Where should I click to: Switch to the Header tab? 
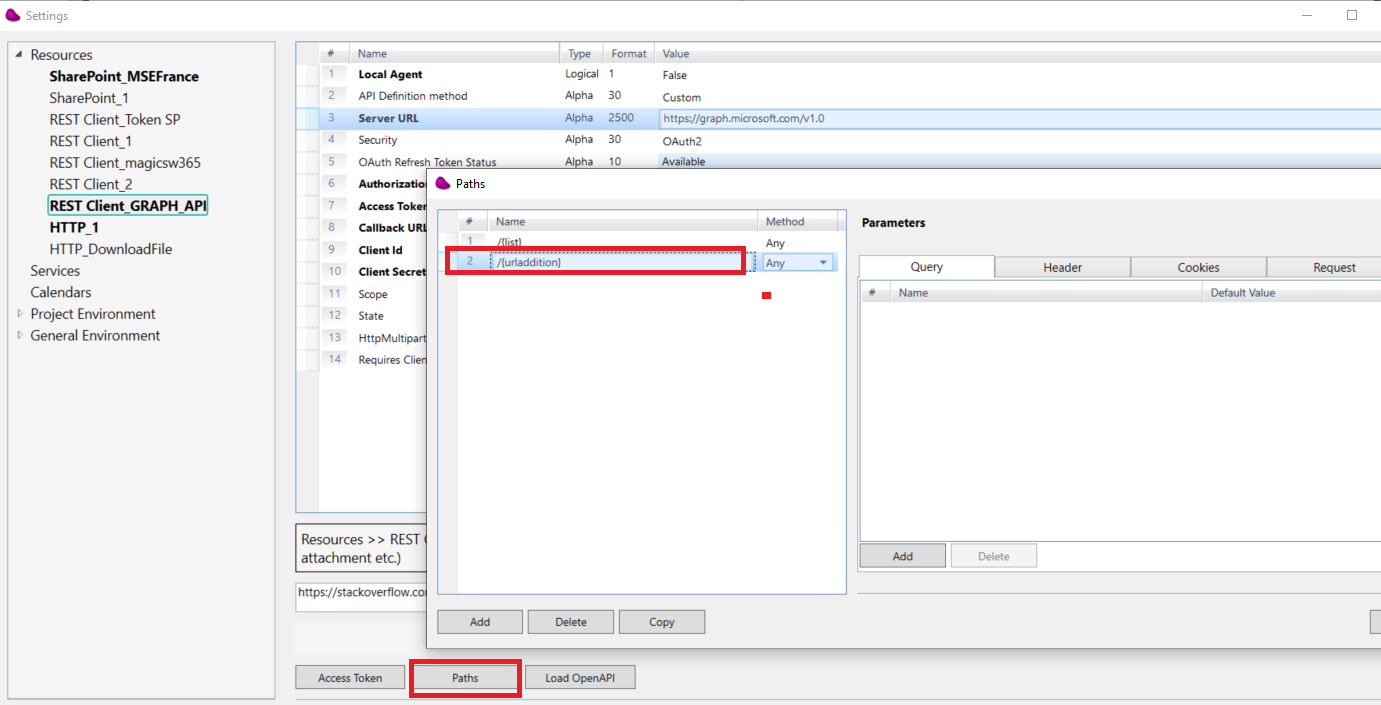(1062, 266)
